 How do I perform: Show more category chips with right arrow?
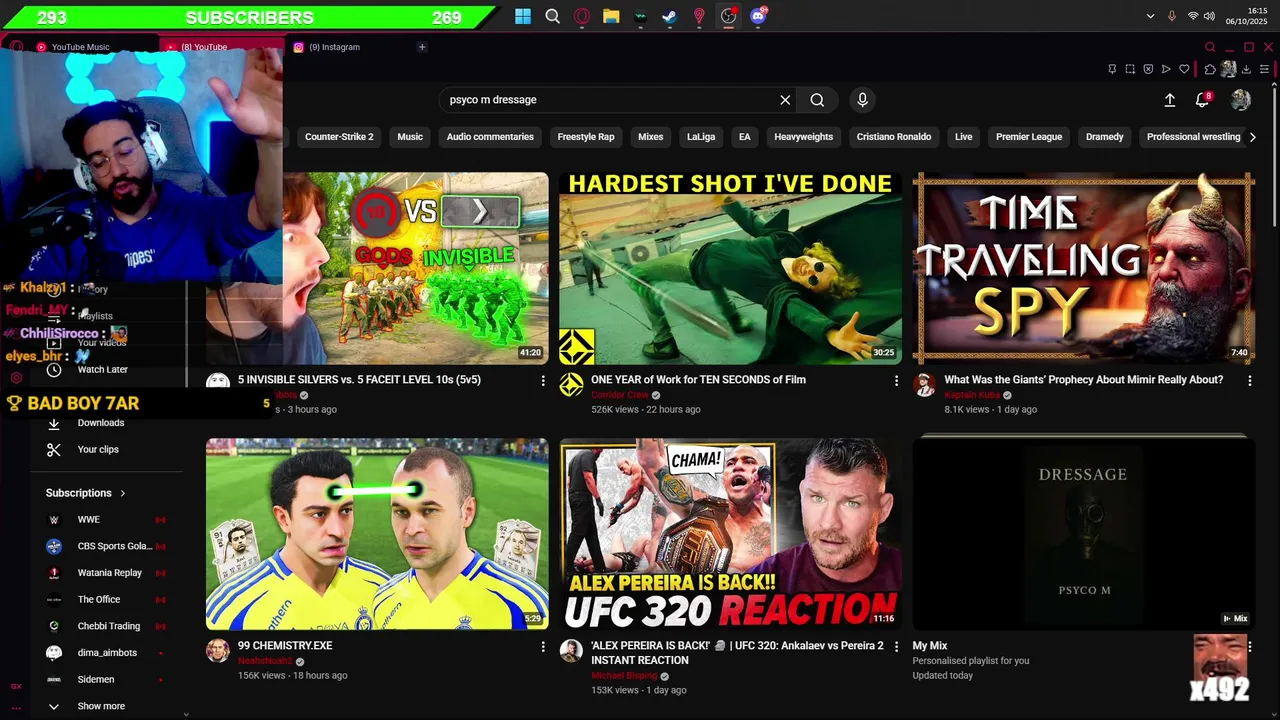click(x=1252, y=137)
